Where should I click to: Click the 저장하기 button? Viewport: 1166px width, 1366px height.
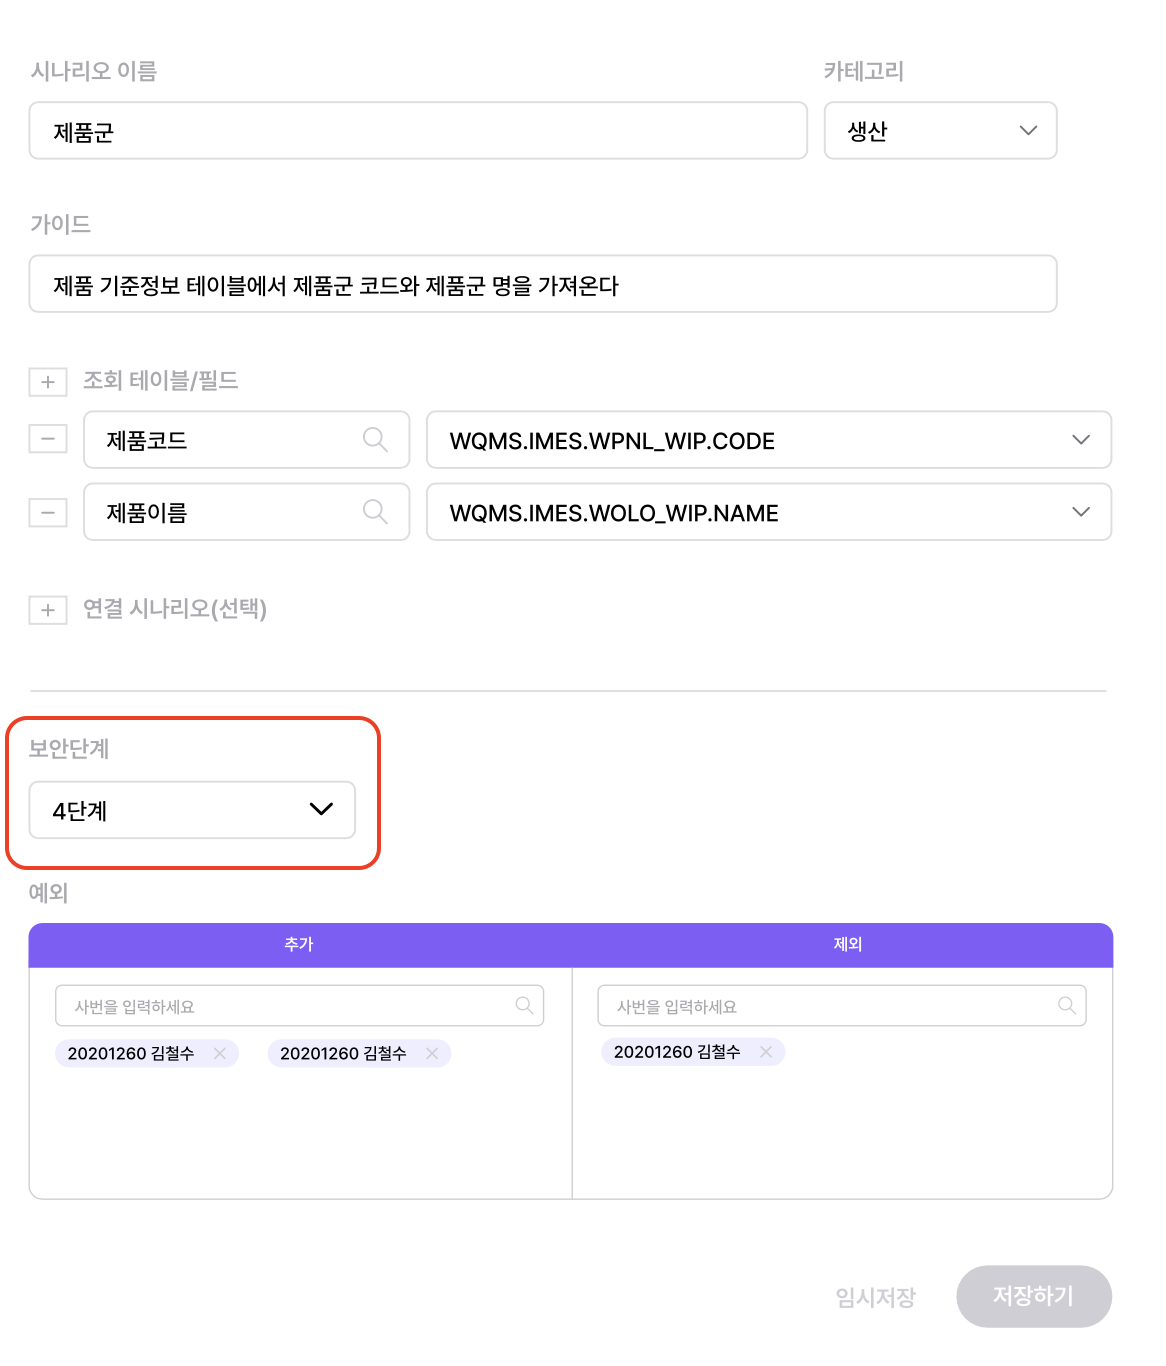click(1034, 1296)
